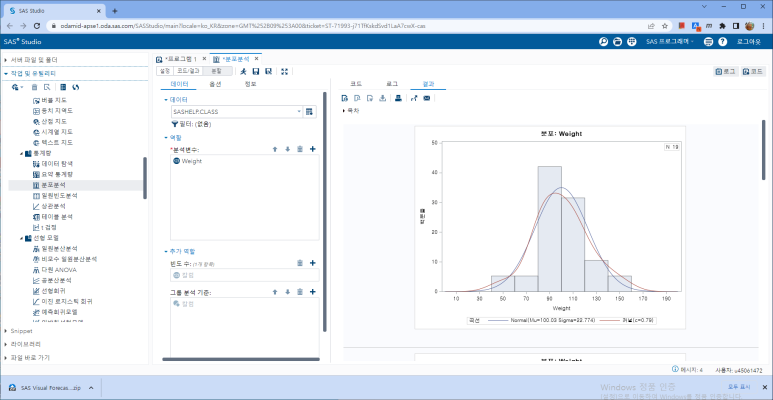Move the 분석변수 column up with arrow
The image size is (773, 400).
275,149
